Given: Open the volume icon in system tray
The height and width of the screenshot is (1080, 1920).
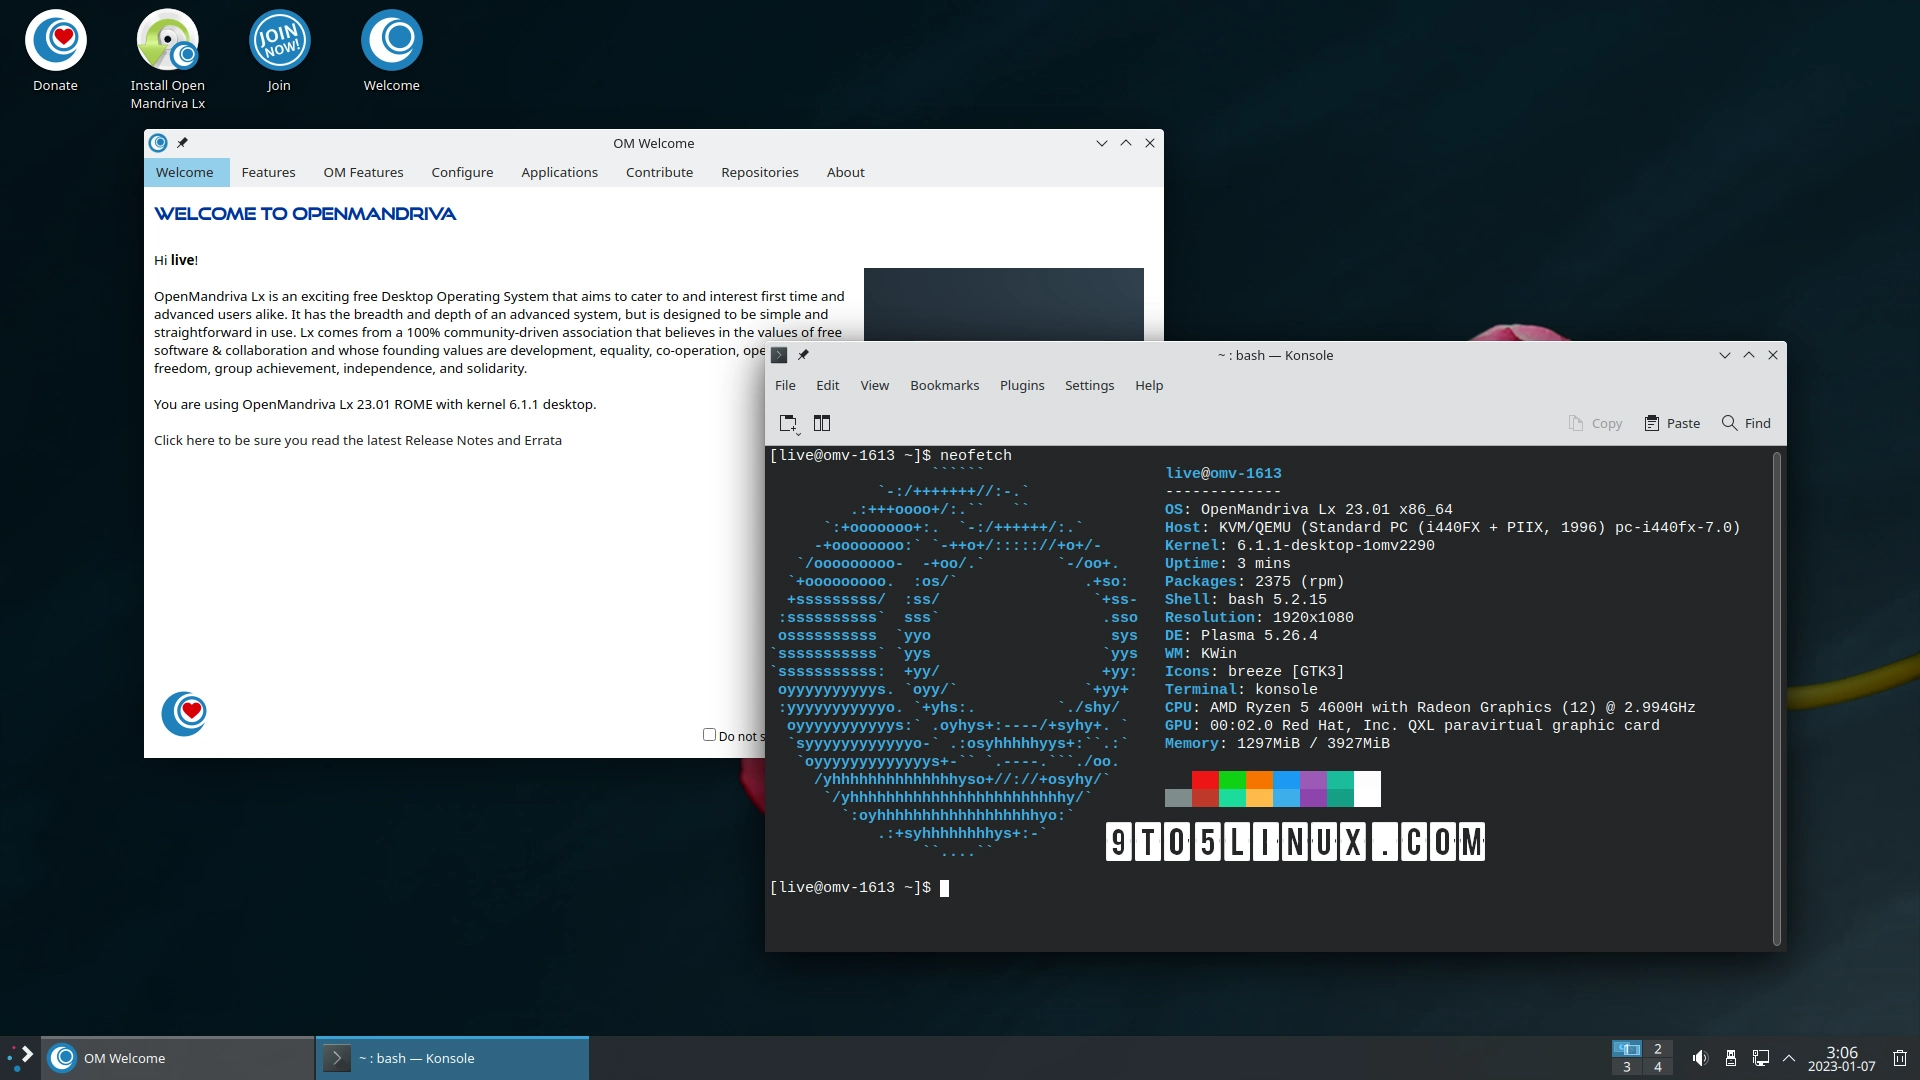Looking at the screenshot, I should 1699,1058.
